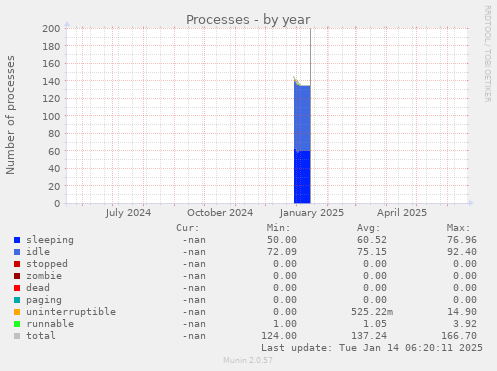
Task: Click the paging legend color swatch
Action: pyautogui.click(x=17, y=300)
